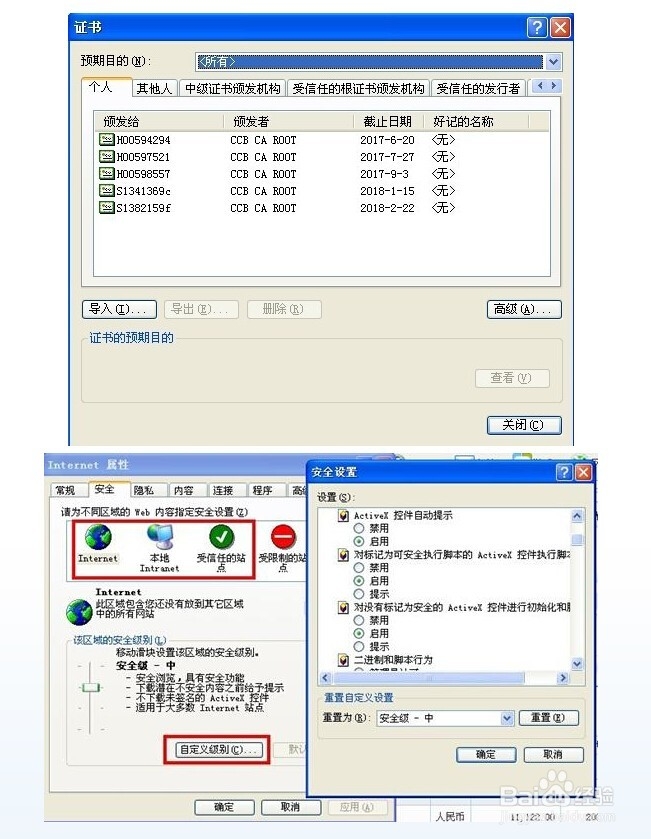The height and width of the screenshot is (839, 651).
Task: Click settings list scroll up arrow
Action: tap(577, 516)
